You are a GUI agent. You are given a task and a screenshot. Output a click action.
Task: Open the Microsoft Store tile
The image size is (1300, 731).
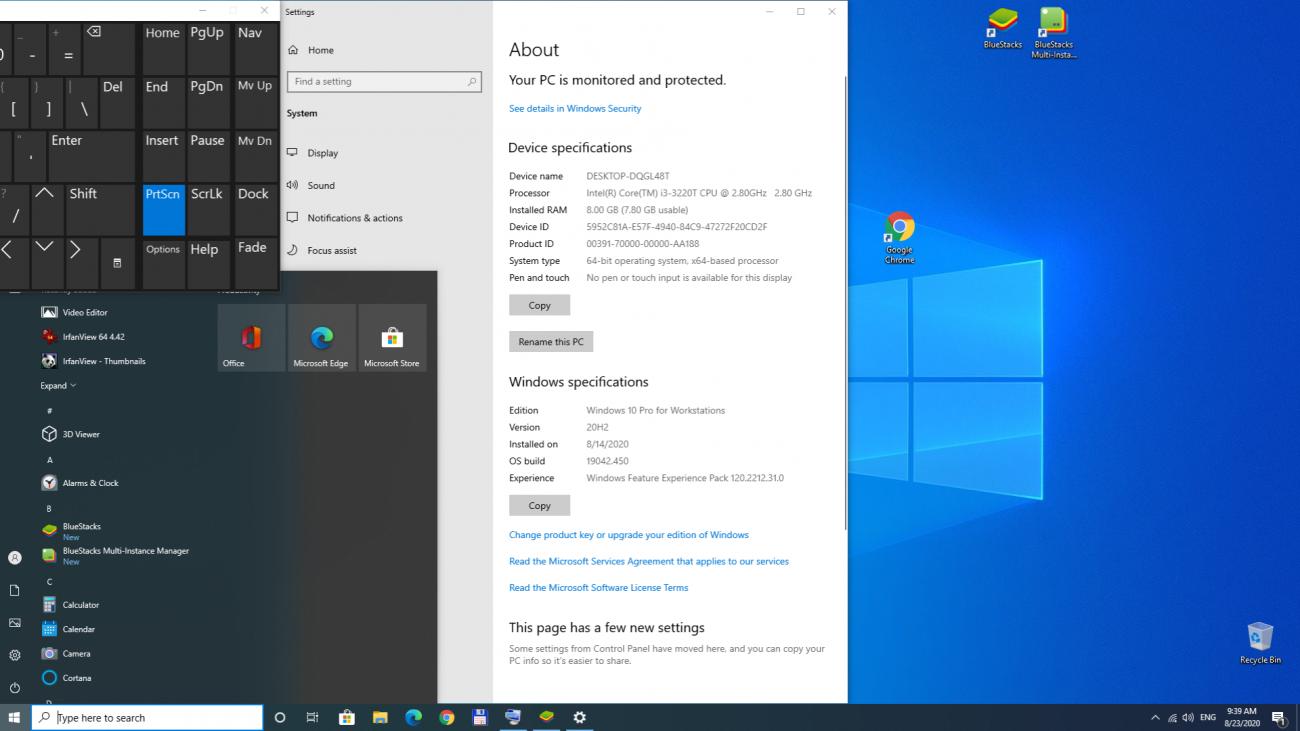click(392, 338)
